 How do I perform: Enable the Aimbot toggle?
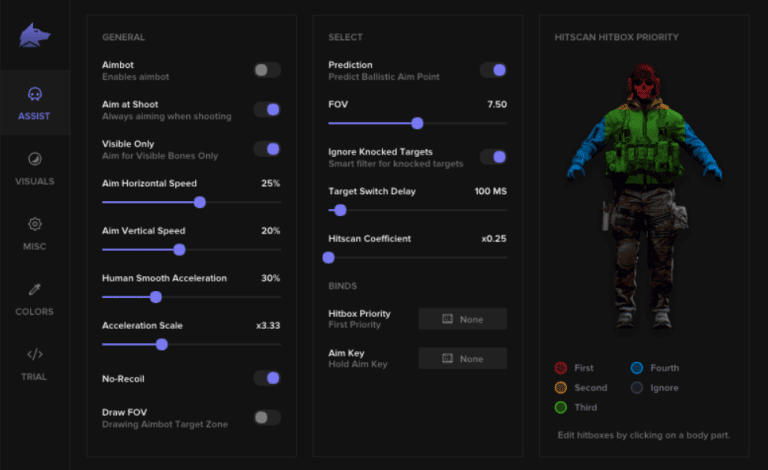pos(266,70)
